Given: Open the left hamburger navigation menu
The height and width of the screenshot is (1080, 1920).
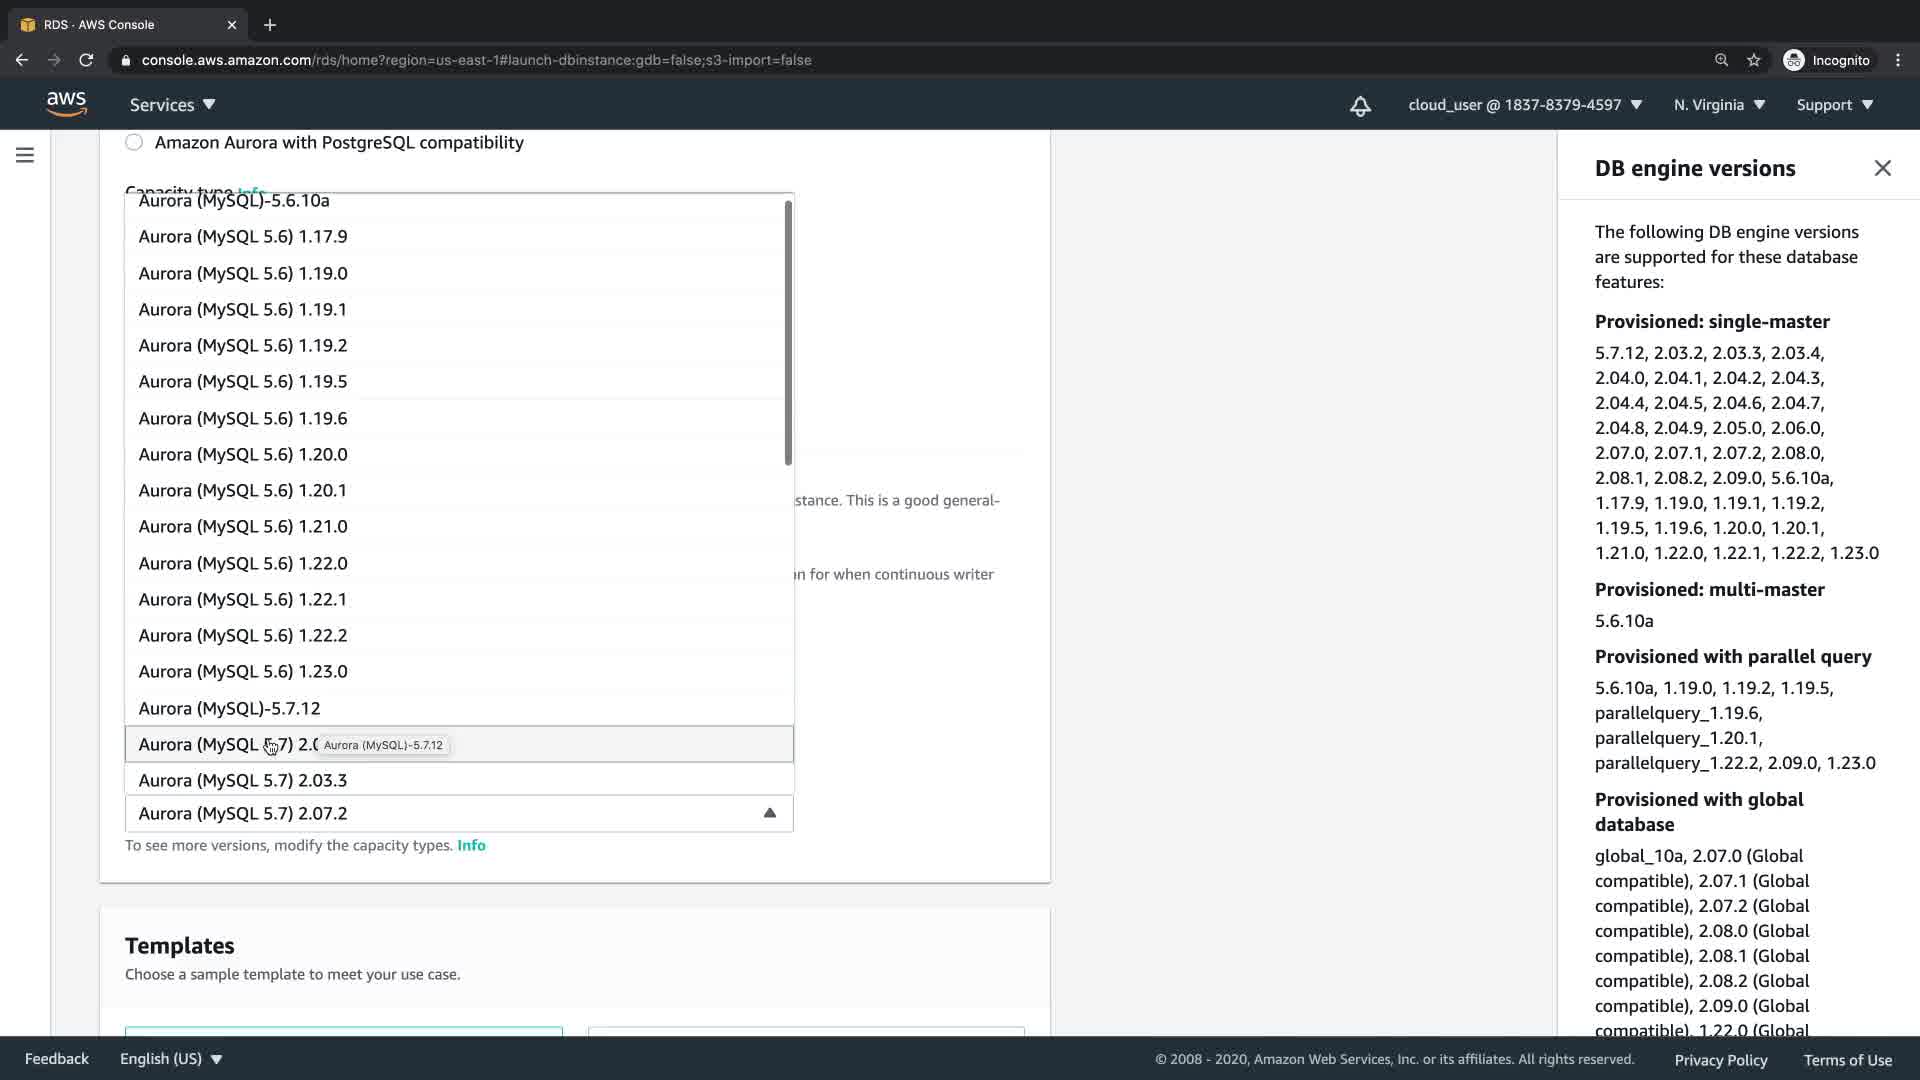Looking at the screenshot, I should point(25,155).
